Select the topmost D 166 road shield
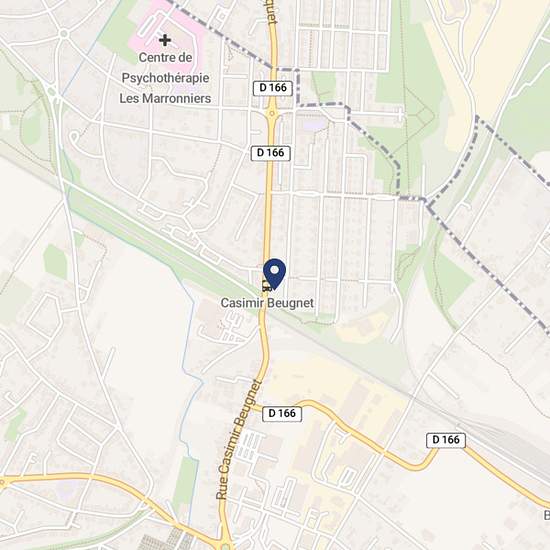The width and height of the screenshot is (550, 550). point(273,88)
